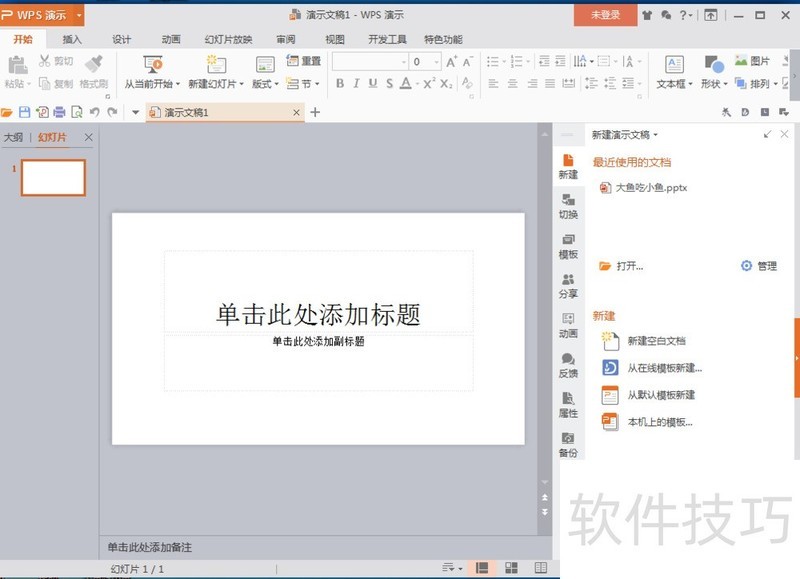Open the 属性 properties sidebar panel

tap(568, 406)
